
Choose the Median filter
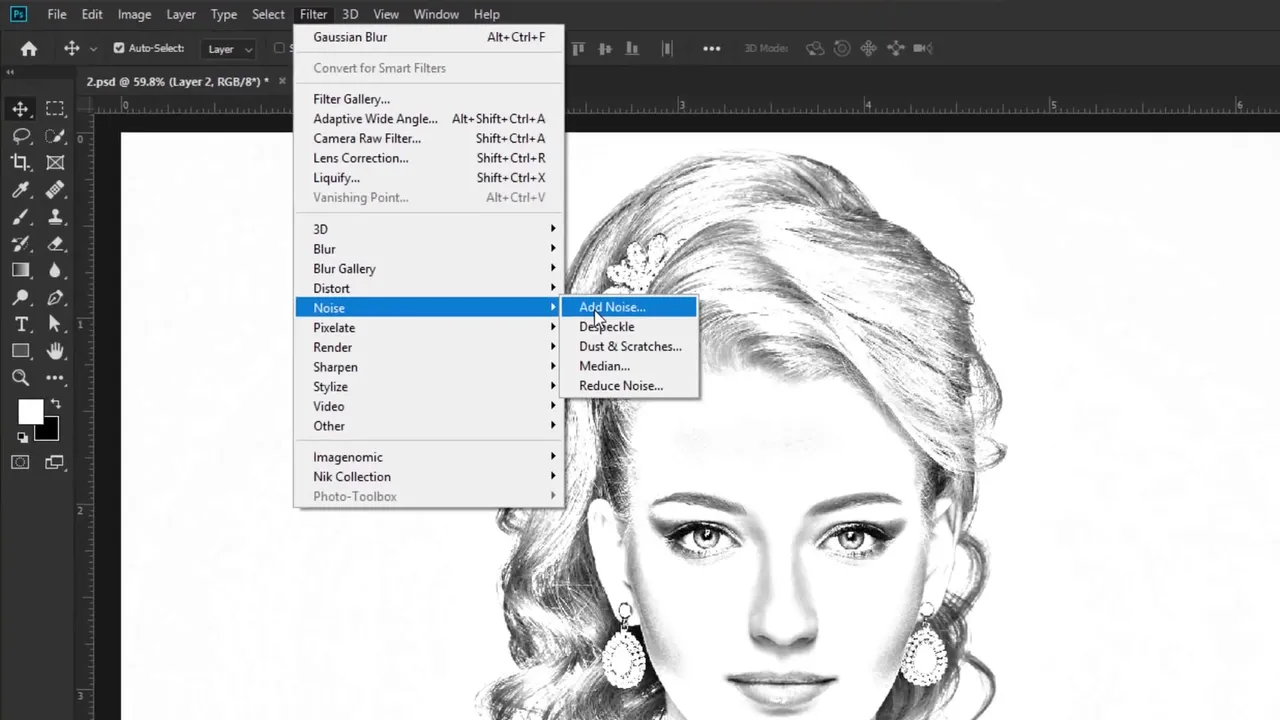tap(629, 366)
